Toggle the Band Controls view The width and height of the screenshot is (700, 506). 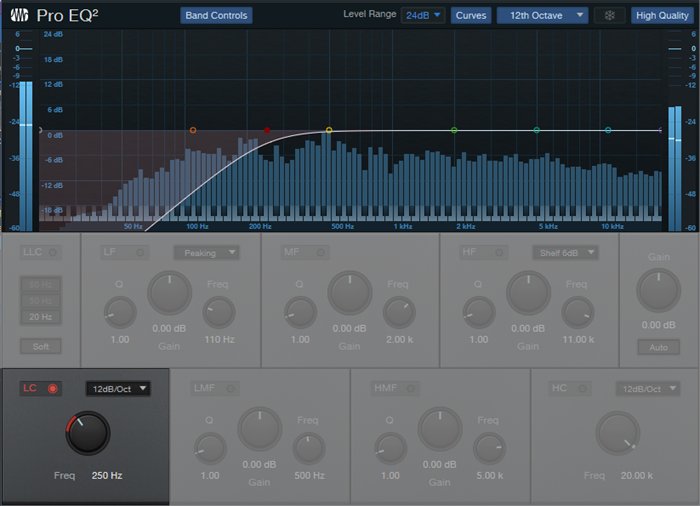(x=217, y=16)
